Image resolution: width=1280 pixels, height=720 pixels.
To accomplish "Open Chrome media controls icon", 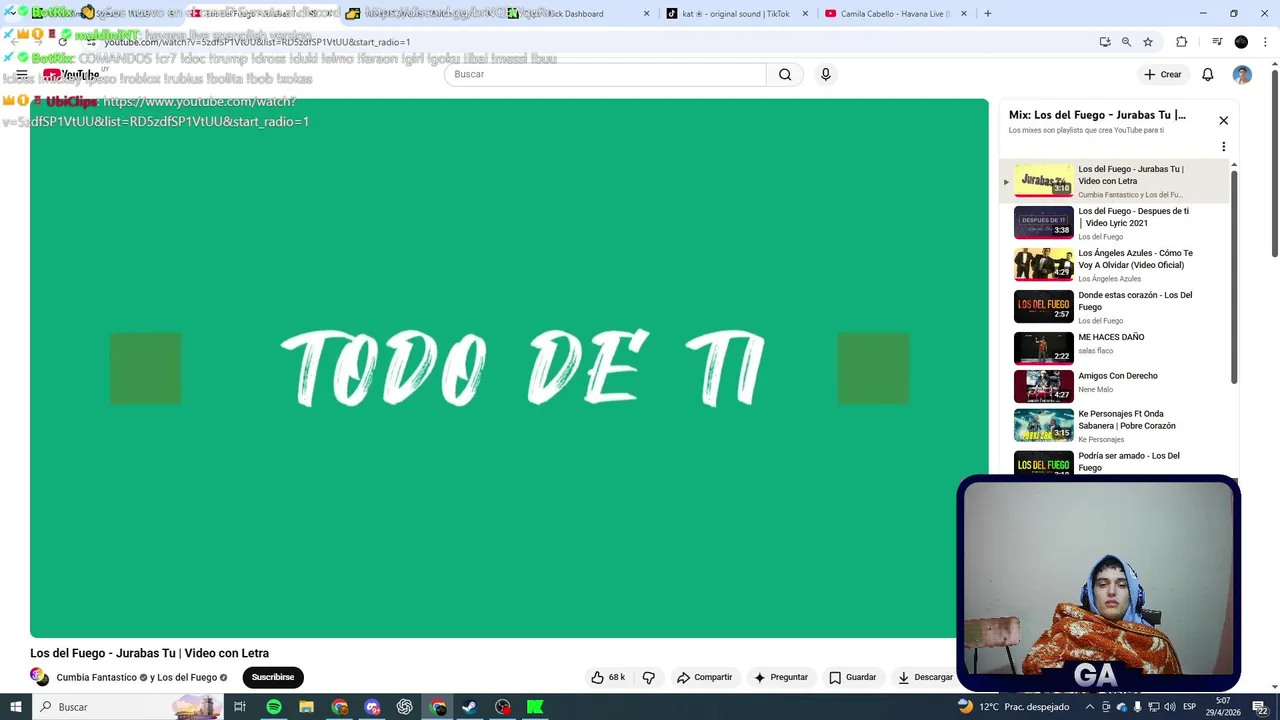I will pyautogui.click(x=1217, y=42).
